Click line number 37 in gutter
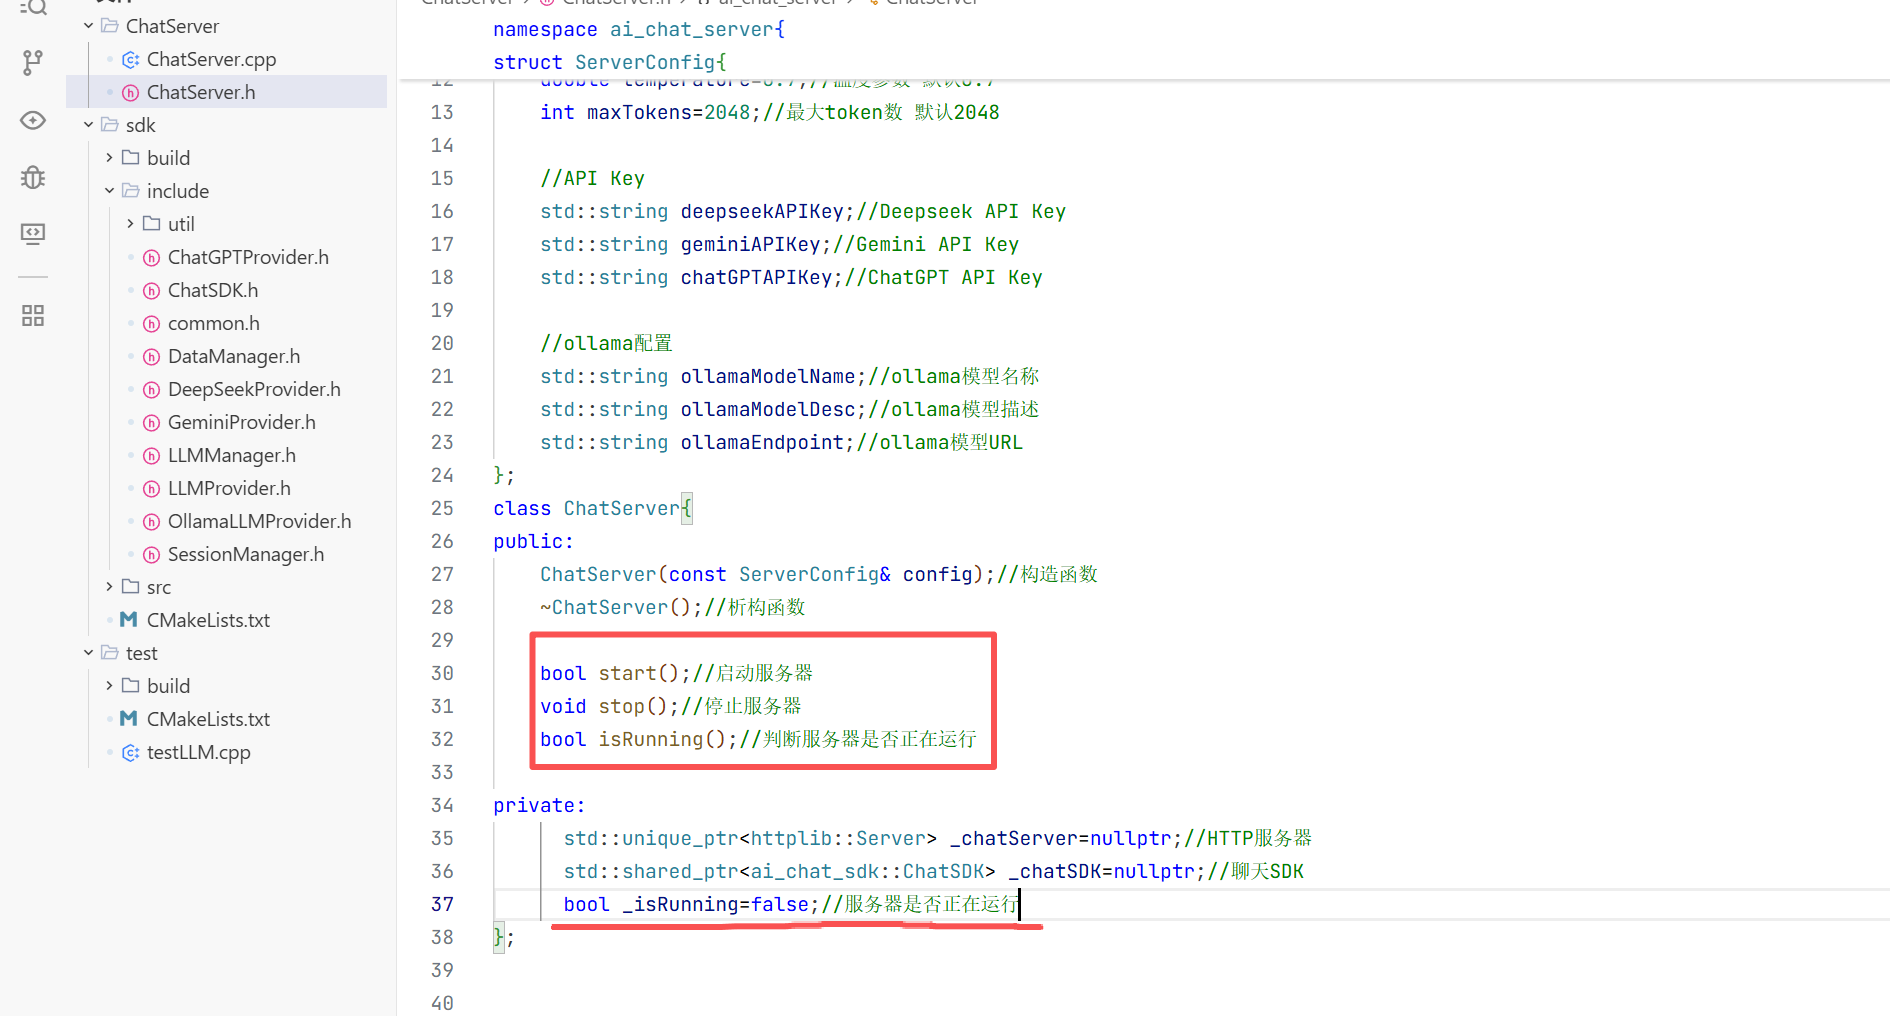This screenshot has height=1016, width=1890. pos(442,904)
